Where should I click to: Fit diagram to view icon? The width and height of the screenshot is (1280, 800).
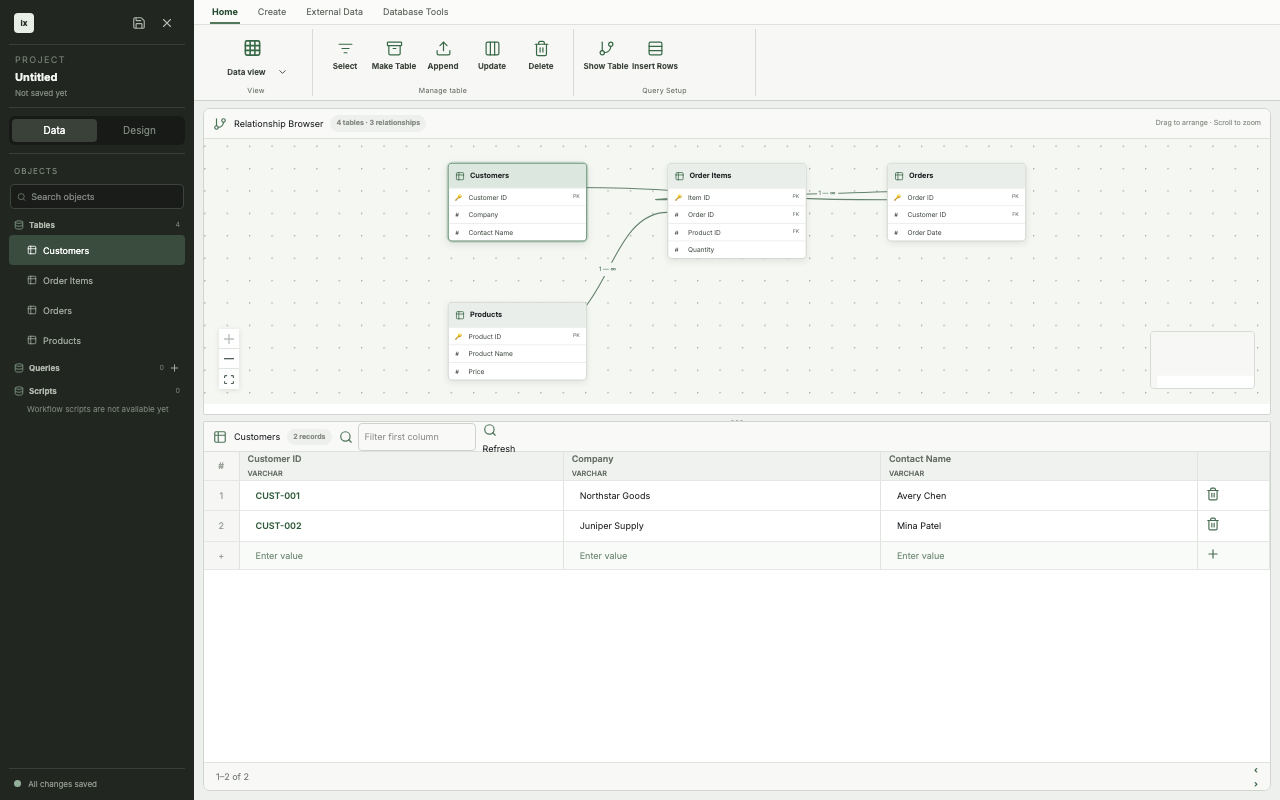pos(229,380)
